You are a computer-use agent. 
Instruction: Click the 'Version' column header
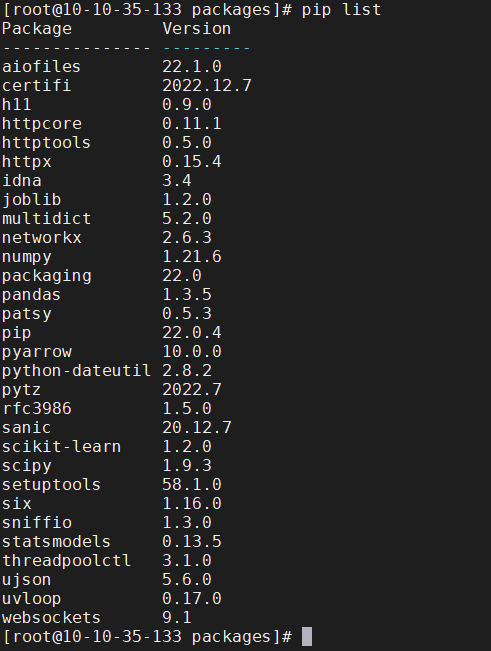click(x=197, y=29)
